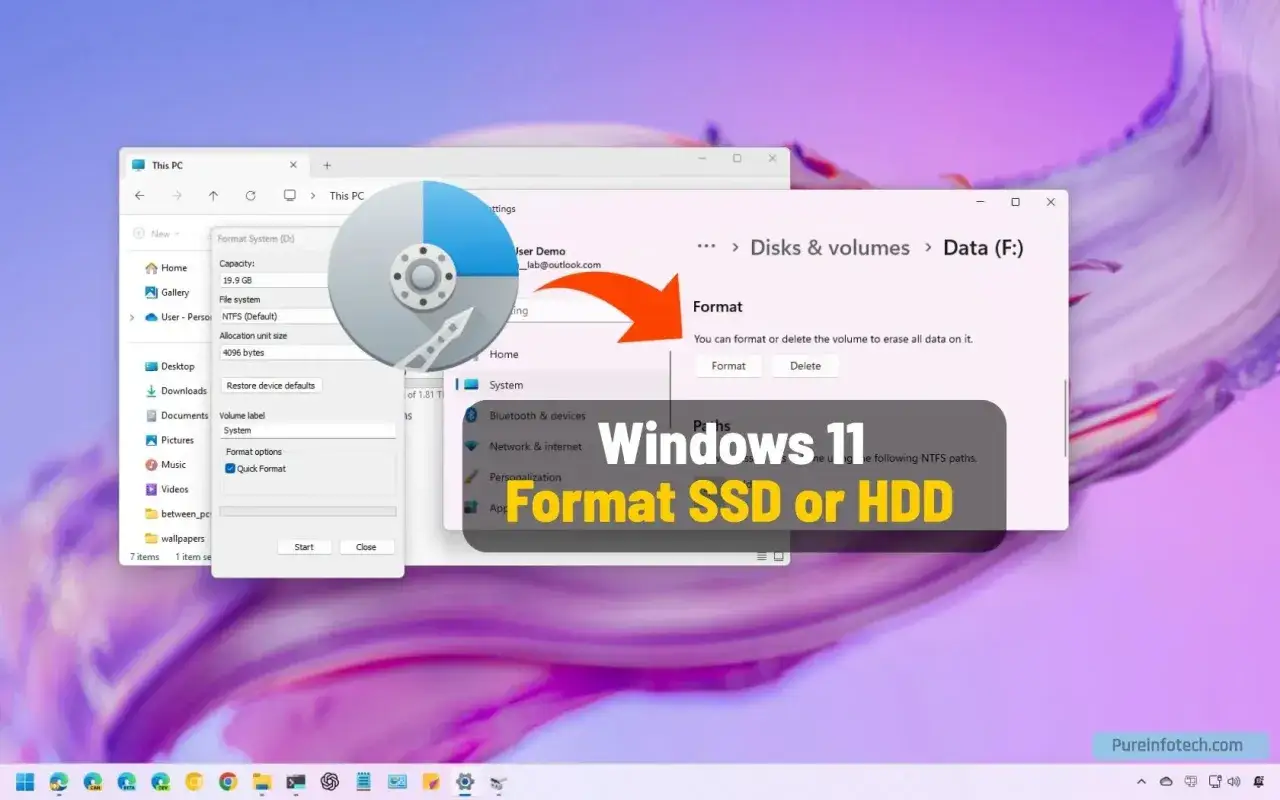Click This PC in the address bar
Image resolution: width=1280 pixels, height=800 pixels.
346,196
